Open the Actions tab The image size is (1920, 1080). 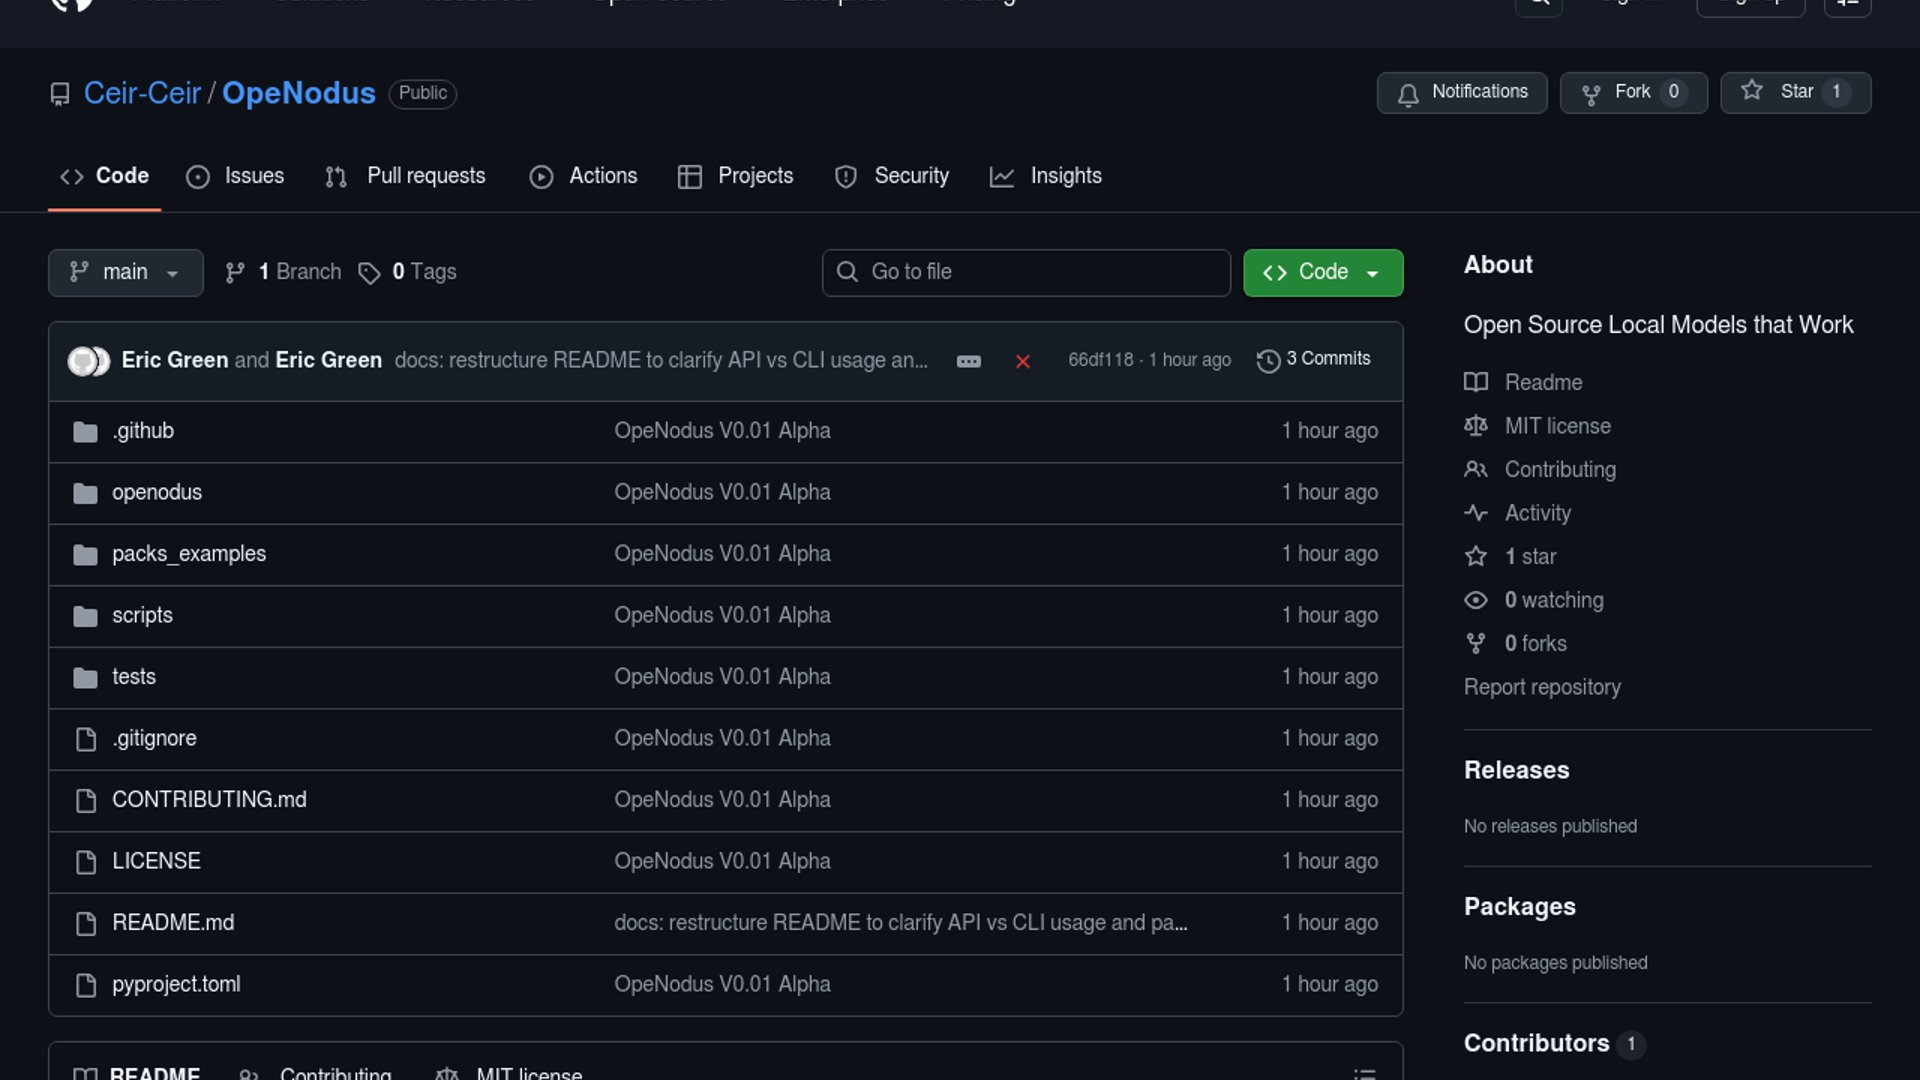(583, 176)
